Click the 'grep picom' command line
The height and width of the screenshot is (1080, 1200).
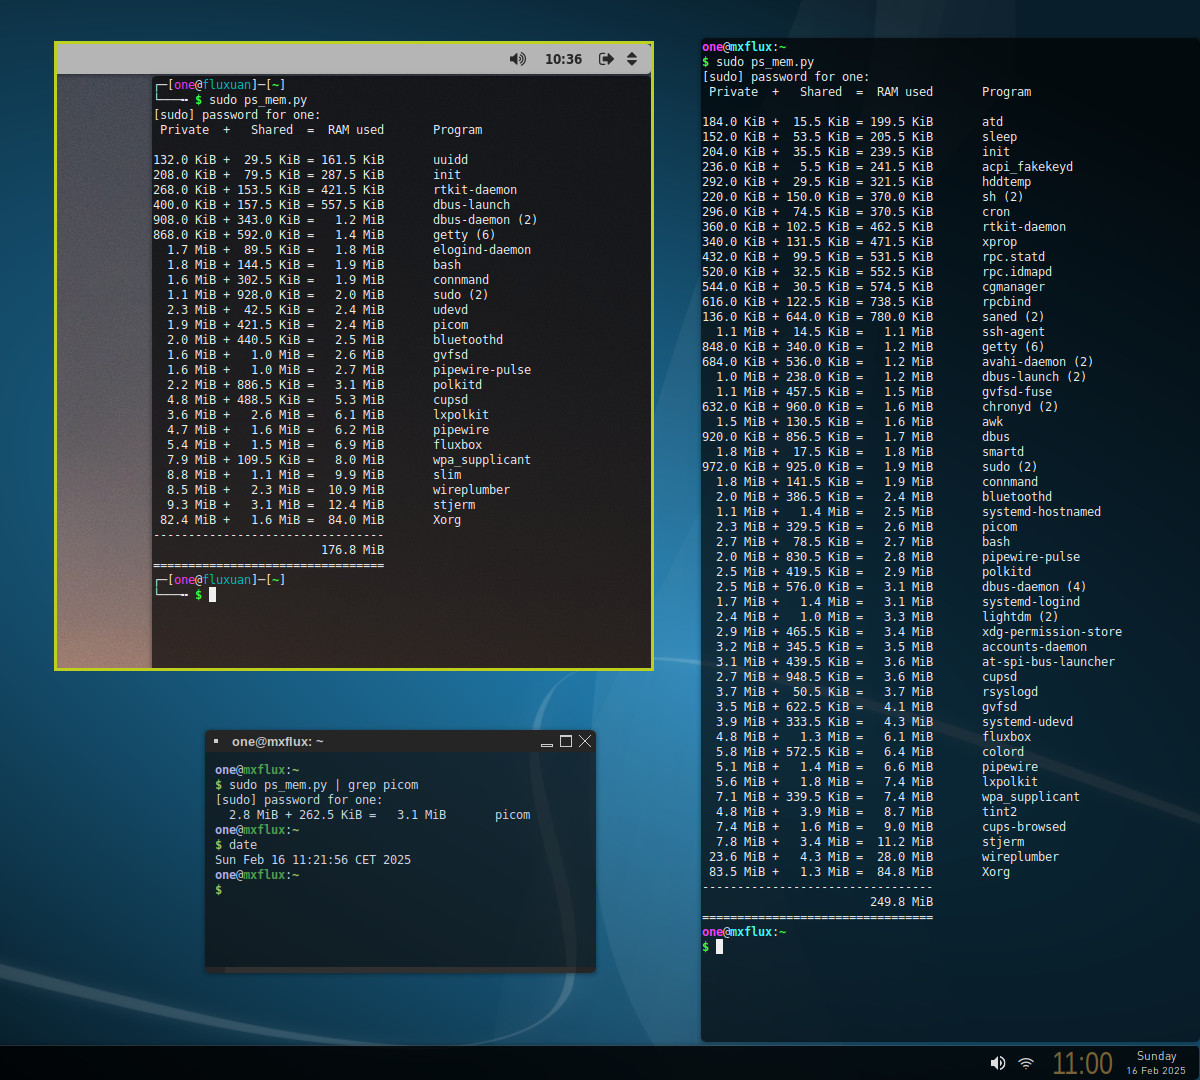pyautogui.click(x=317, y=785)
